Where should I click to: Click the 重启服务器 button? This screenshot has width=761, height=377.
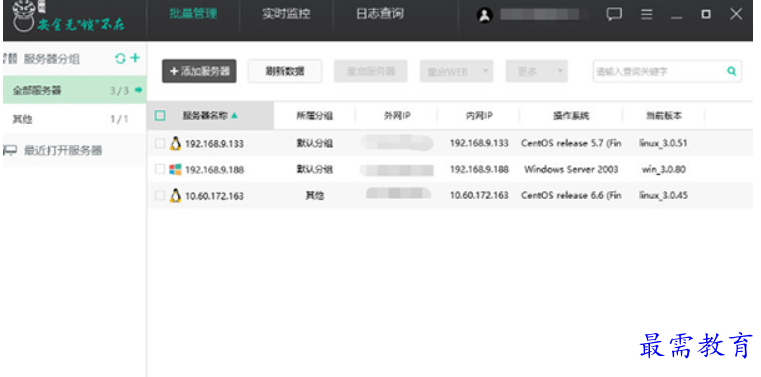coord(370,71)
